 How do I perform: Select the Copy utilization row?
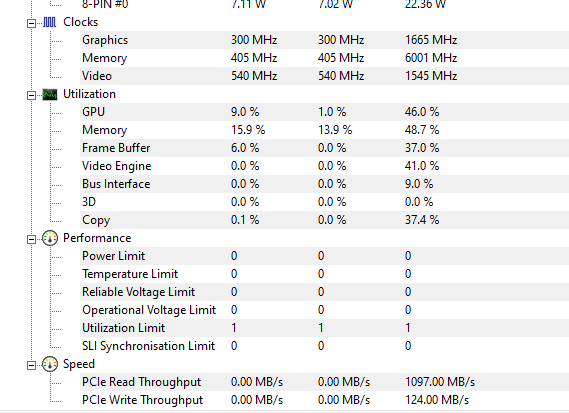324,220
